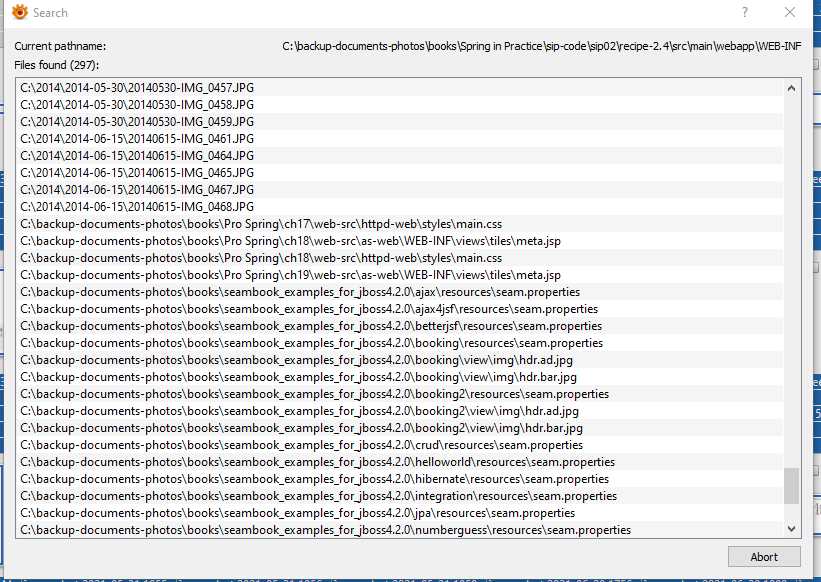
Task: Select integration\resources\seam.properties row
Action: coord(401,496)
